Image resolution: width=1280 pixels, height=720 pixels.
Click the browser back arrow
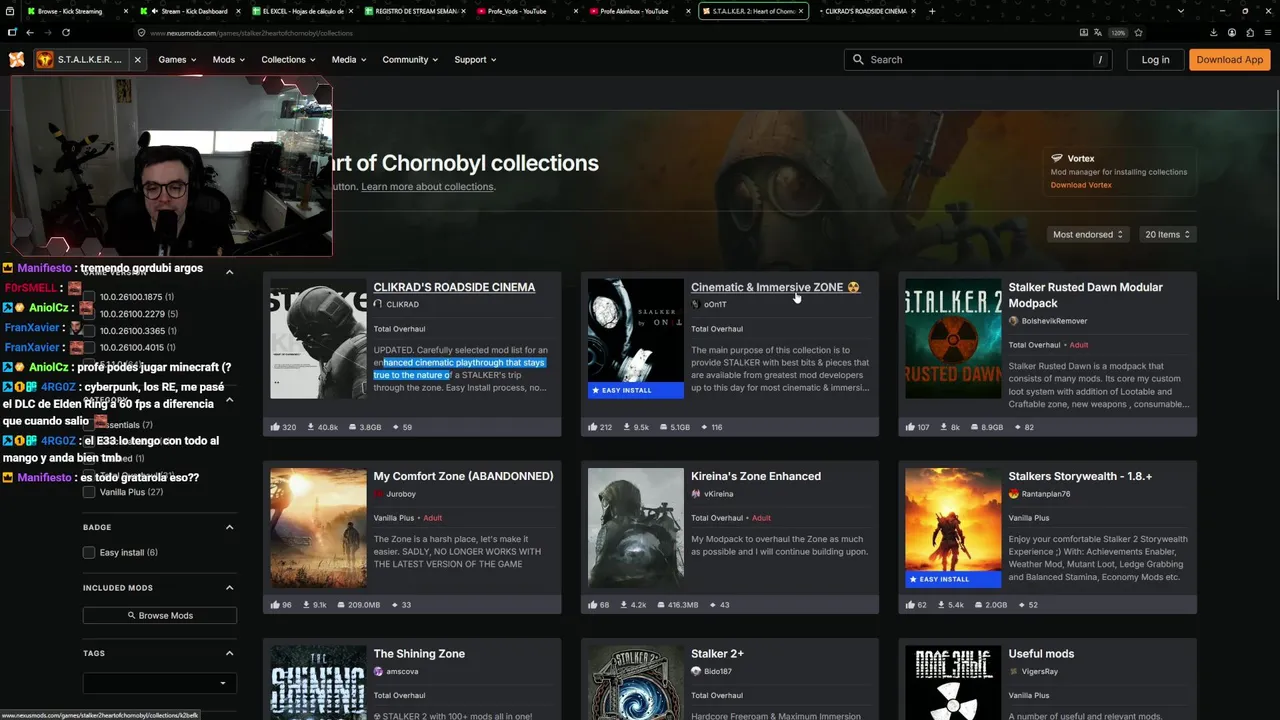(30, 32)
